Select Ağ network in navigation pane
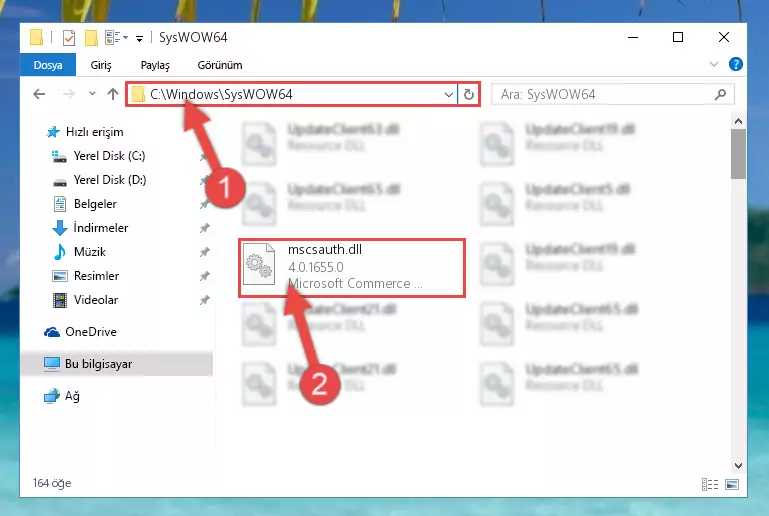The width and height of the screenshot is (769, 516). coord(72,396)
